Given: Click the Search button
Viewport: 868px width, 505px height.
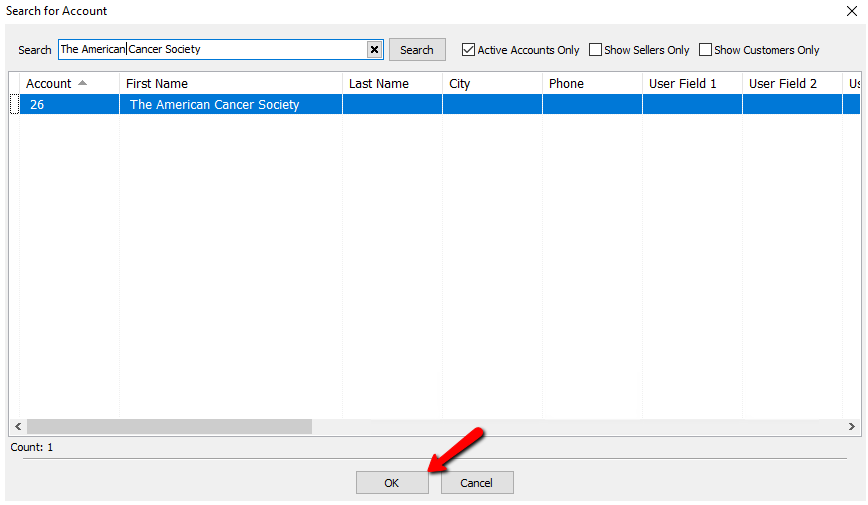Looking at the screenshot, I should (x=417, y=50).
